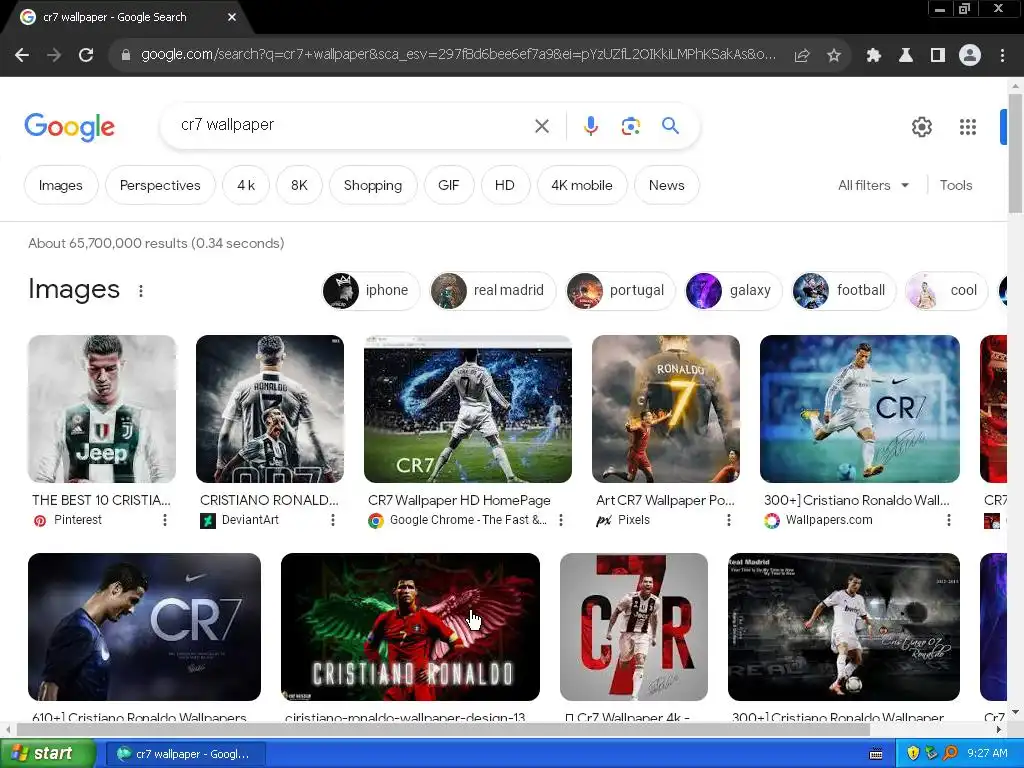The width and height of the screenshot is (1024, 768).
Task: Open options for Google Chrome result
Action: 561,520
